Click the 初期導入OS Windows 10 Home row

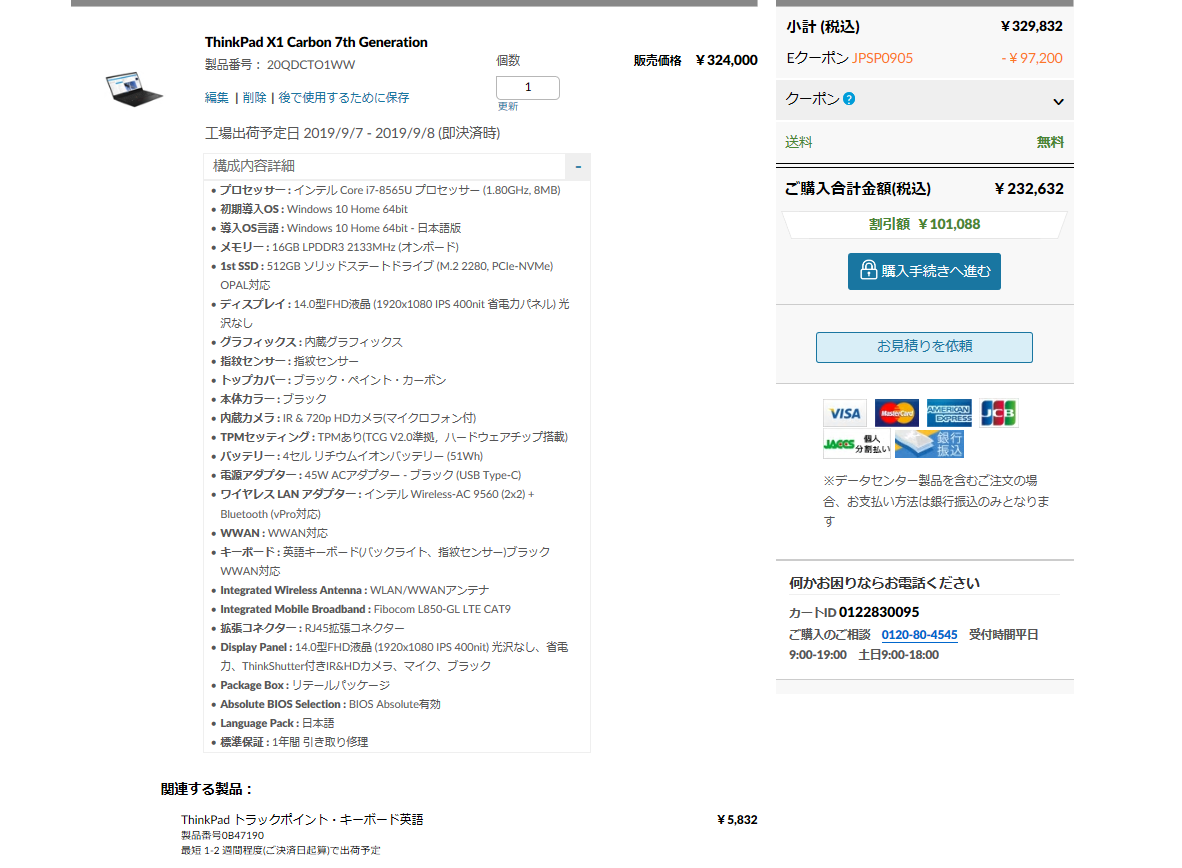pos(314,209)
